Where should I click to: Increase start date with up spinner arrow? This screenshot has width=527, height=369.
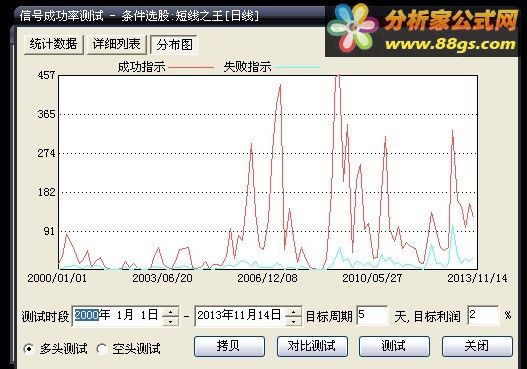171,312
